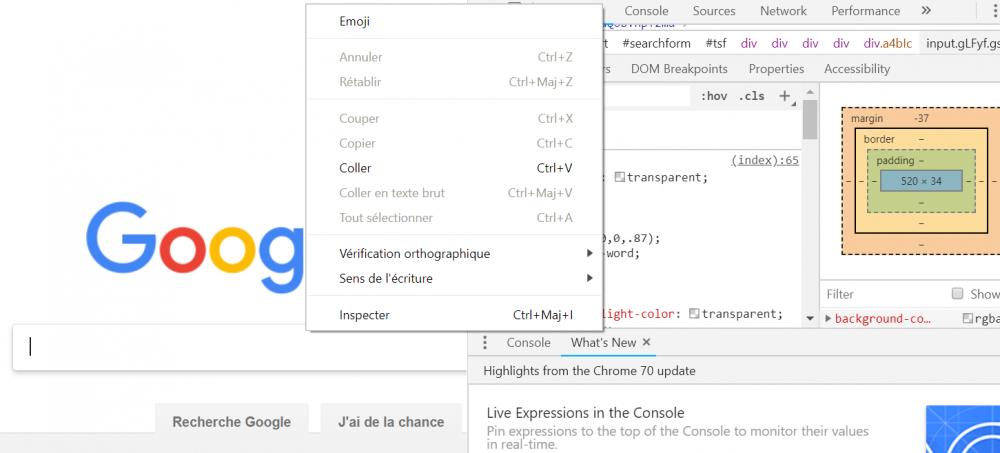Toggle the :hov element state button

click(714, 96)
